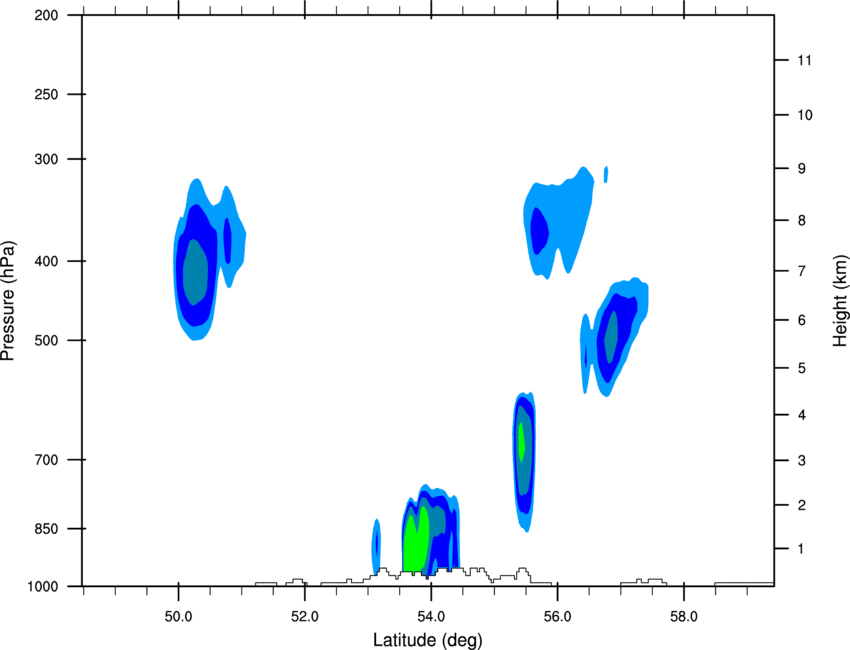
Task: Click the teal core near 50 degrees latitude
Action: coord(195,273)
